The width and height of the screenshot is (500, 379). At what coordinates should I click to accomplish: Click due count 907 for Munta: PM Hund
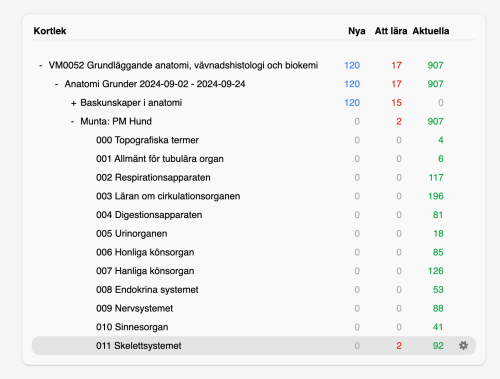coord(435,121)
